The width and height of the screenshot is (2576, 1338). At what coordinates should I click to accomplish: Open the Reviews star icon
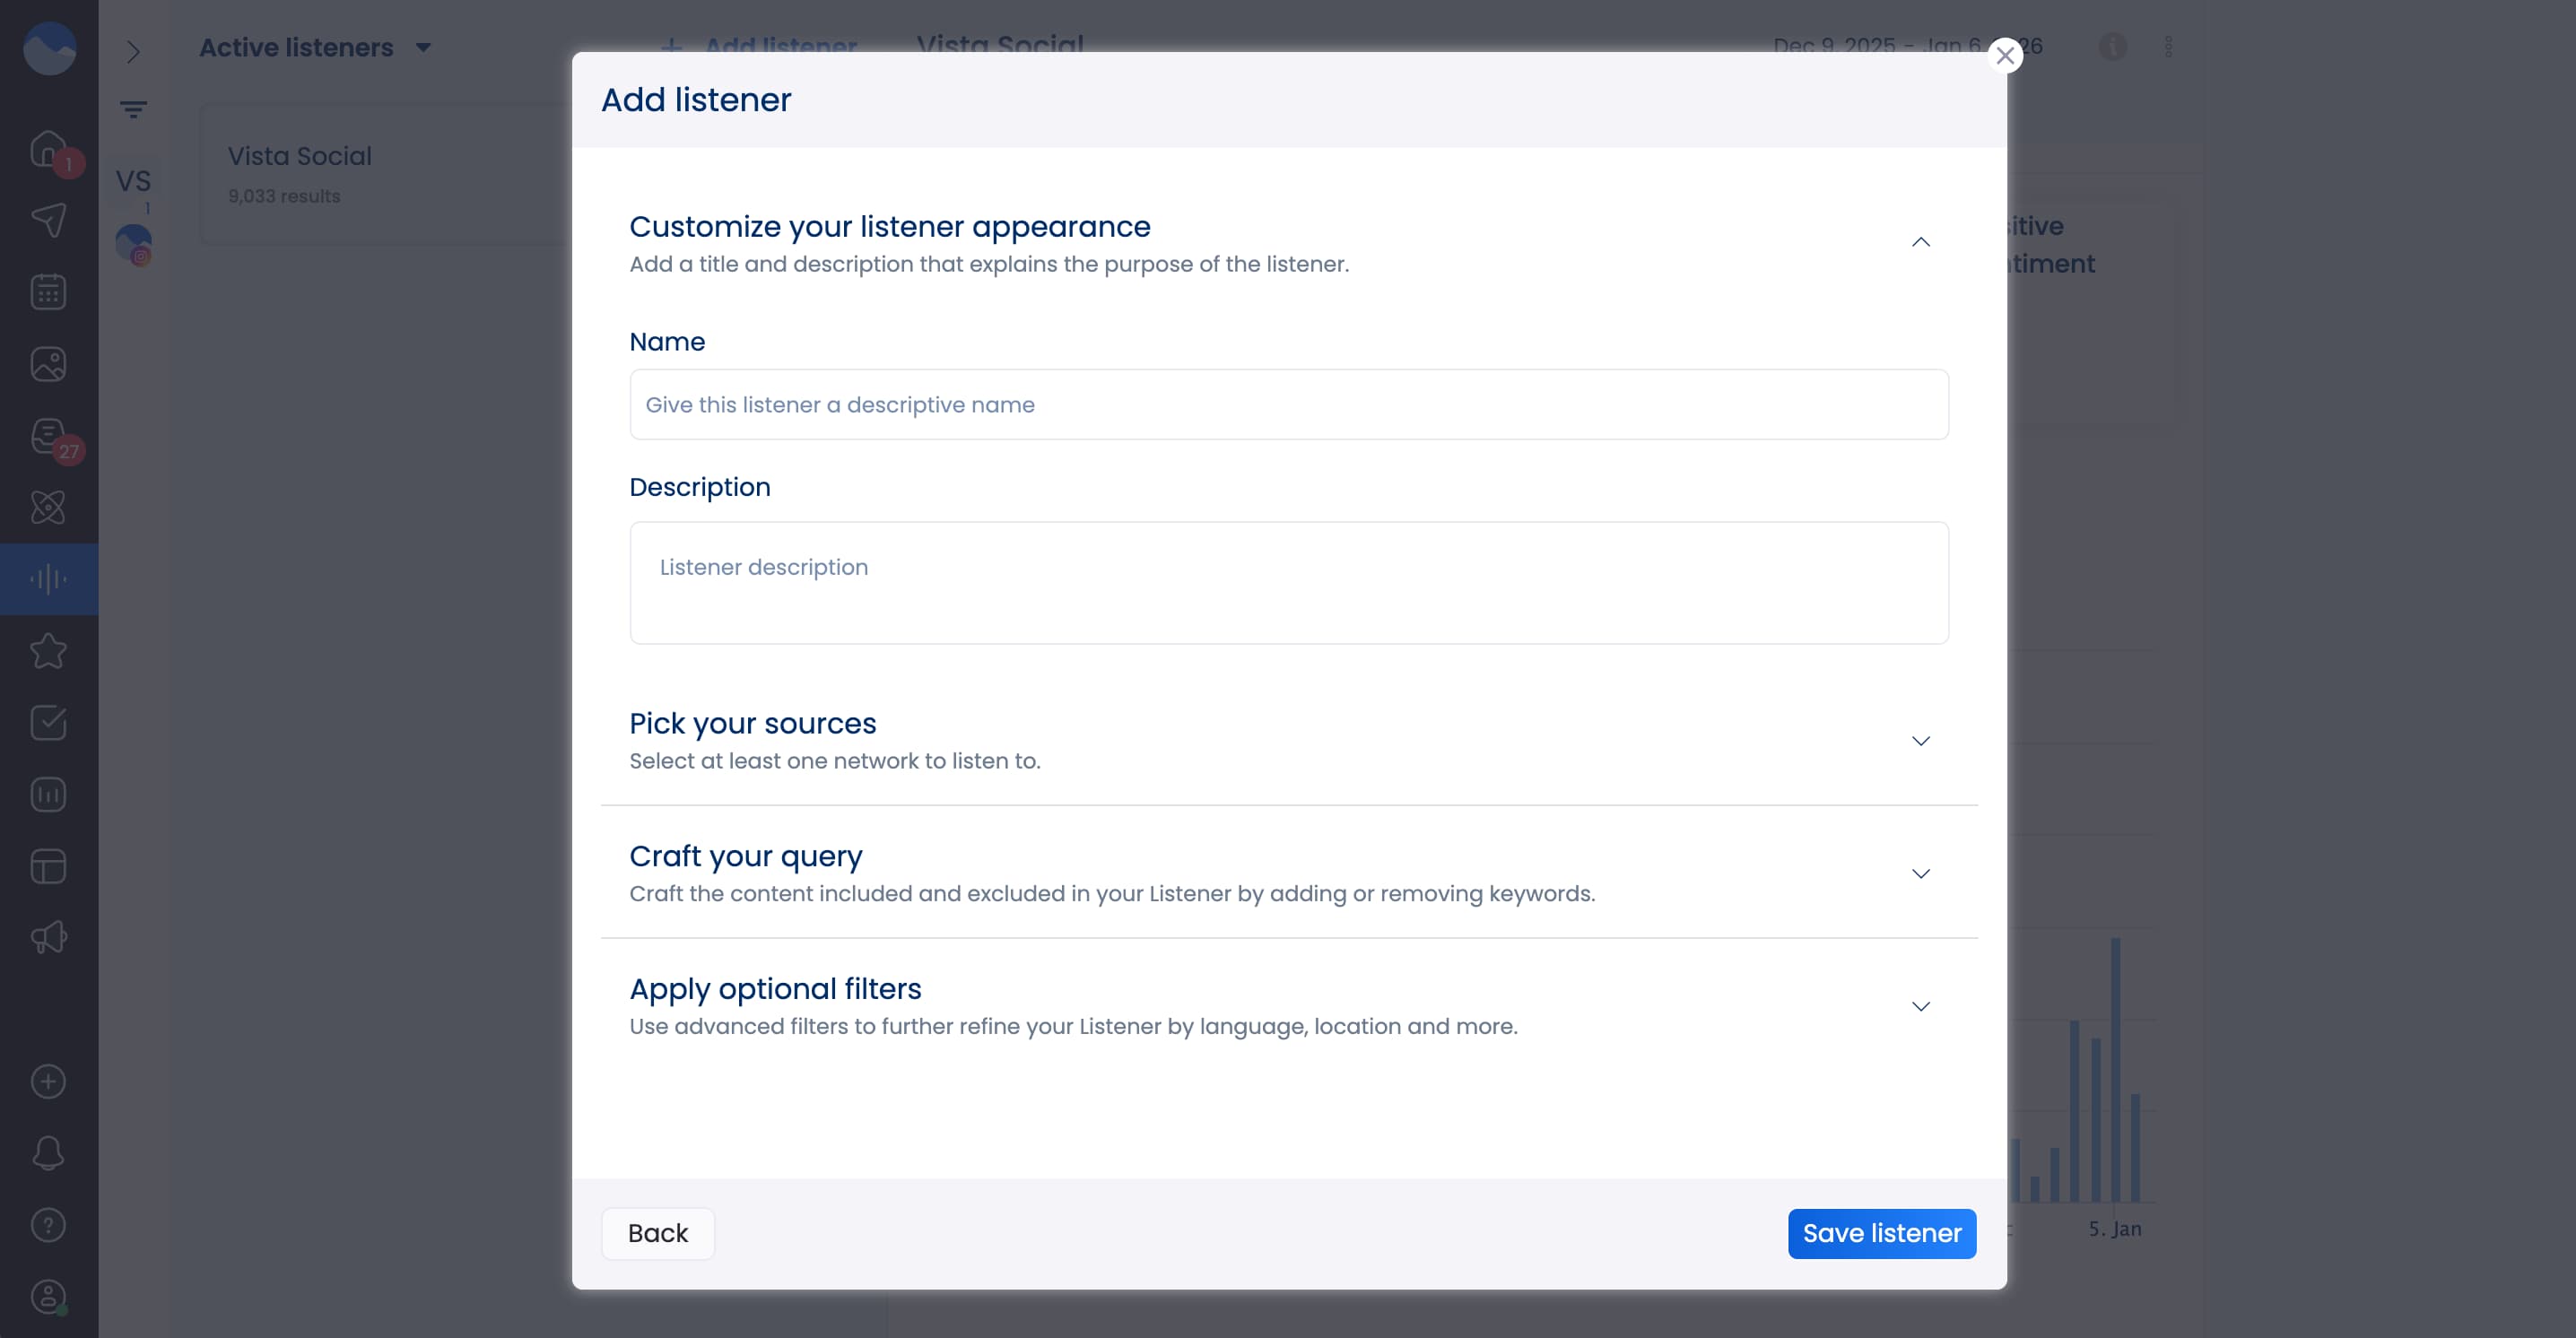(x=47, y=651)
